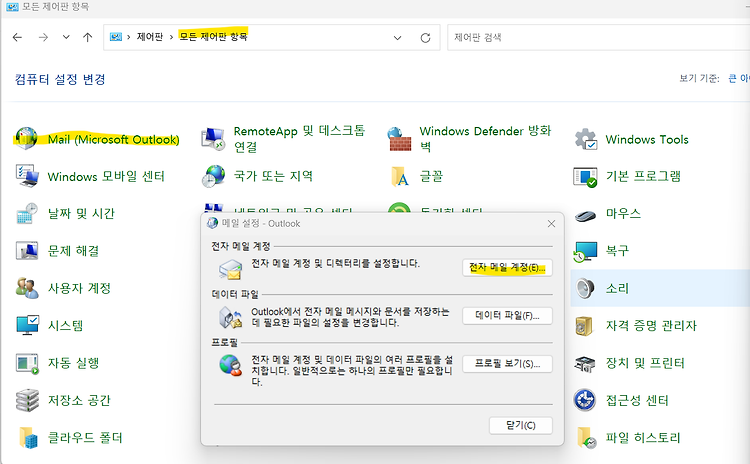Close the 메일 설정 - Outlook dialog
This screenshot has height=464, width=750.
click(x=551, y=224)
